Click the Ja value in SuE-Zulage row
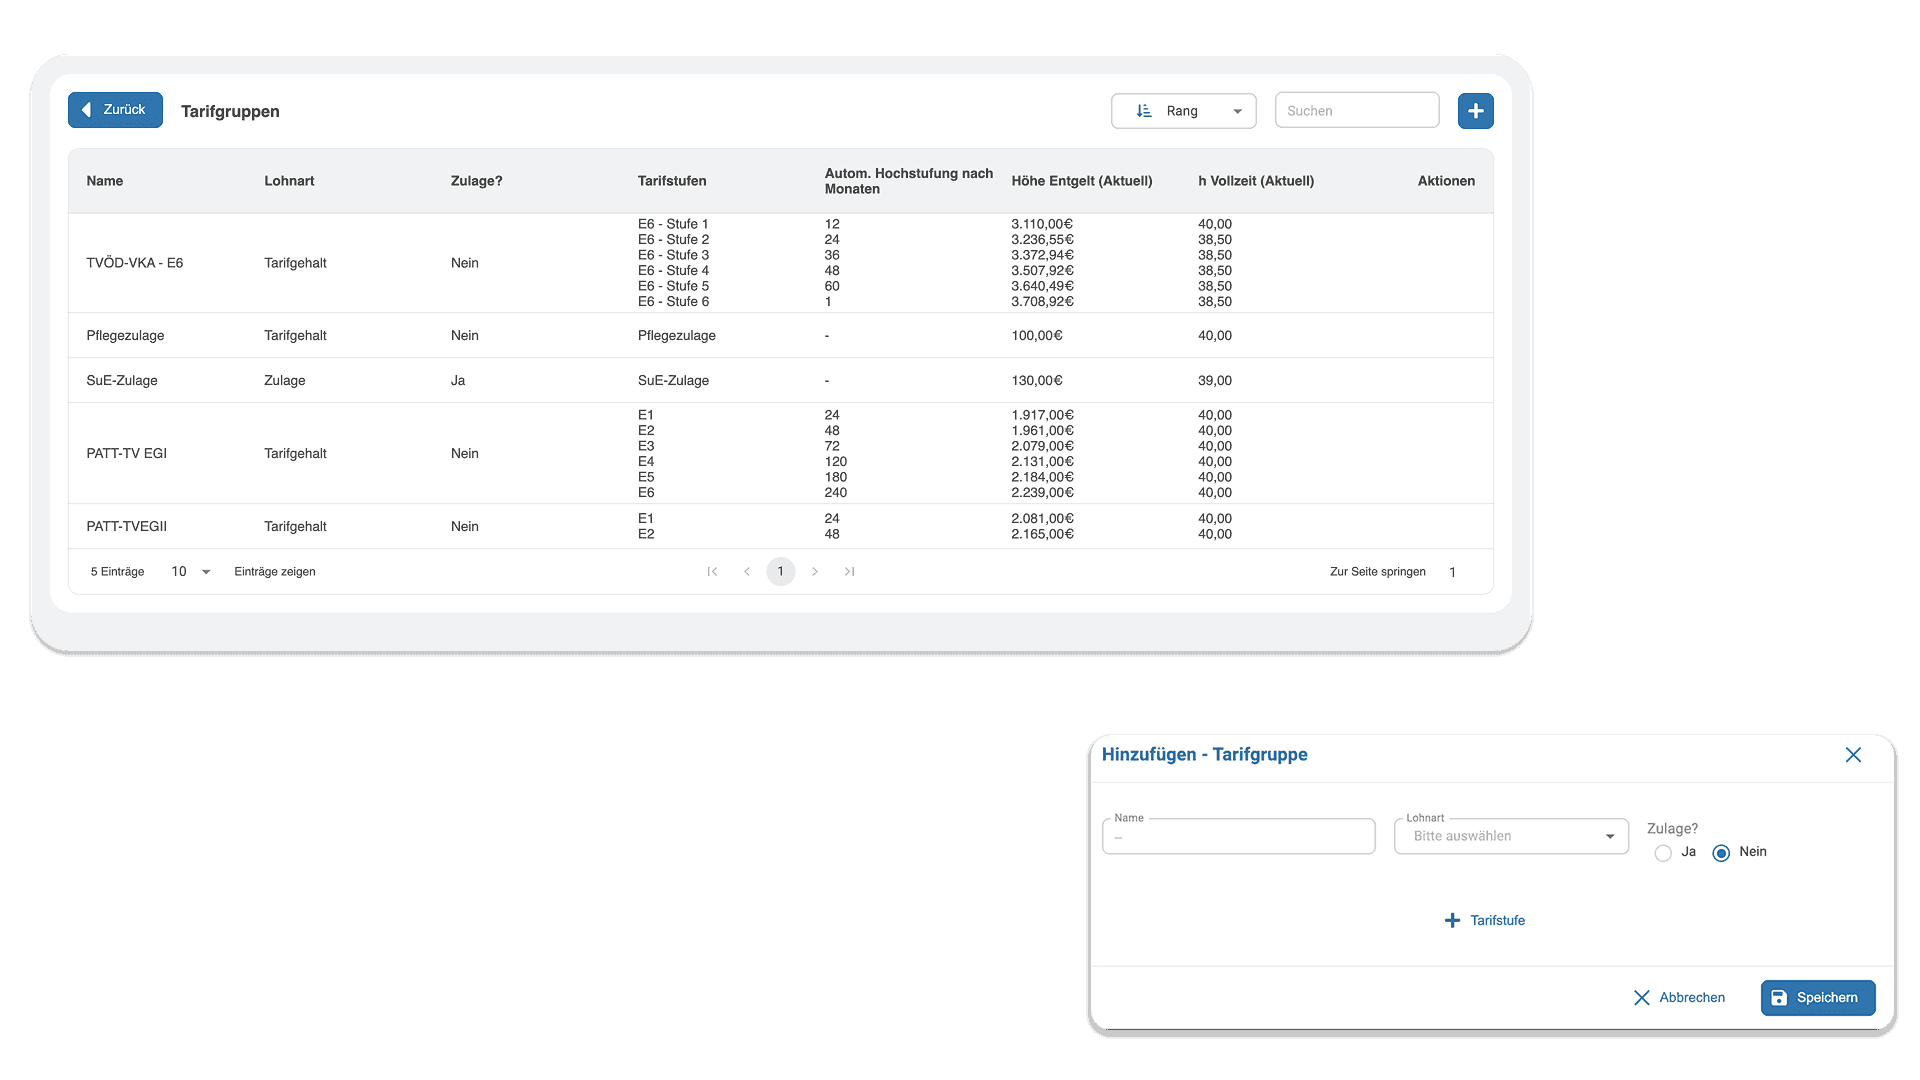The width and height of the screenshot is (1920, 1080). 458,381
